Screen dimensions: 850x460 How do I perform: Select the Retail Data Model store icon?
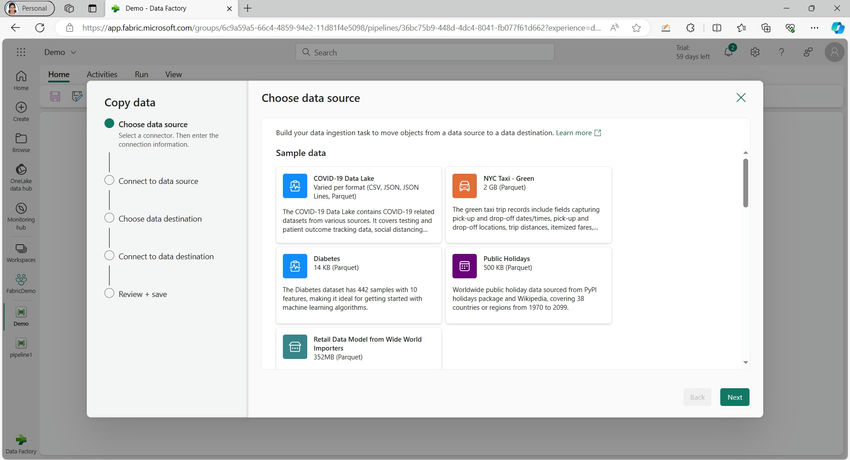[x=295, y=347]
